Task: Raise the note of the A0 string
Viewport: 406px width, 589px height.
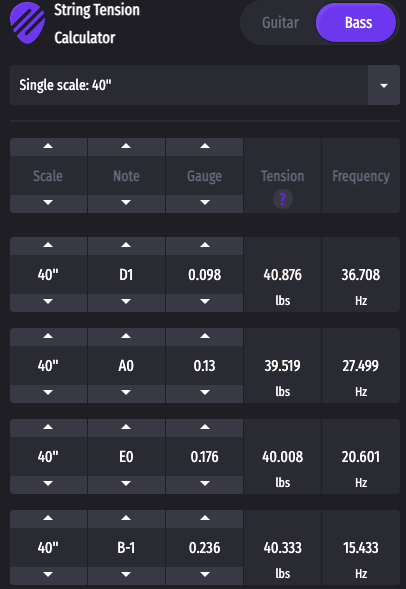Action: click(126, 337)
